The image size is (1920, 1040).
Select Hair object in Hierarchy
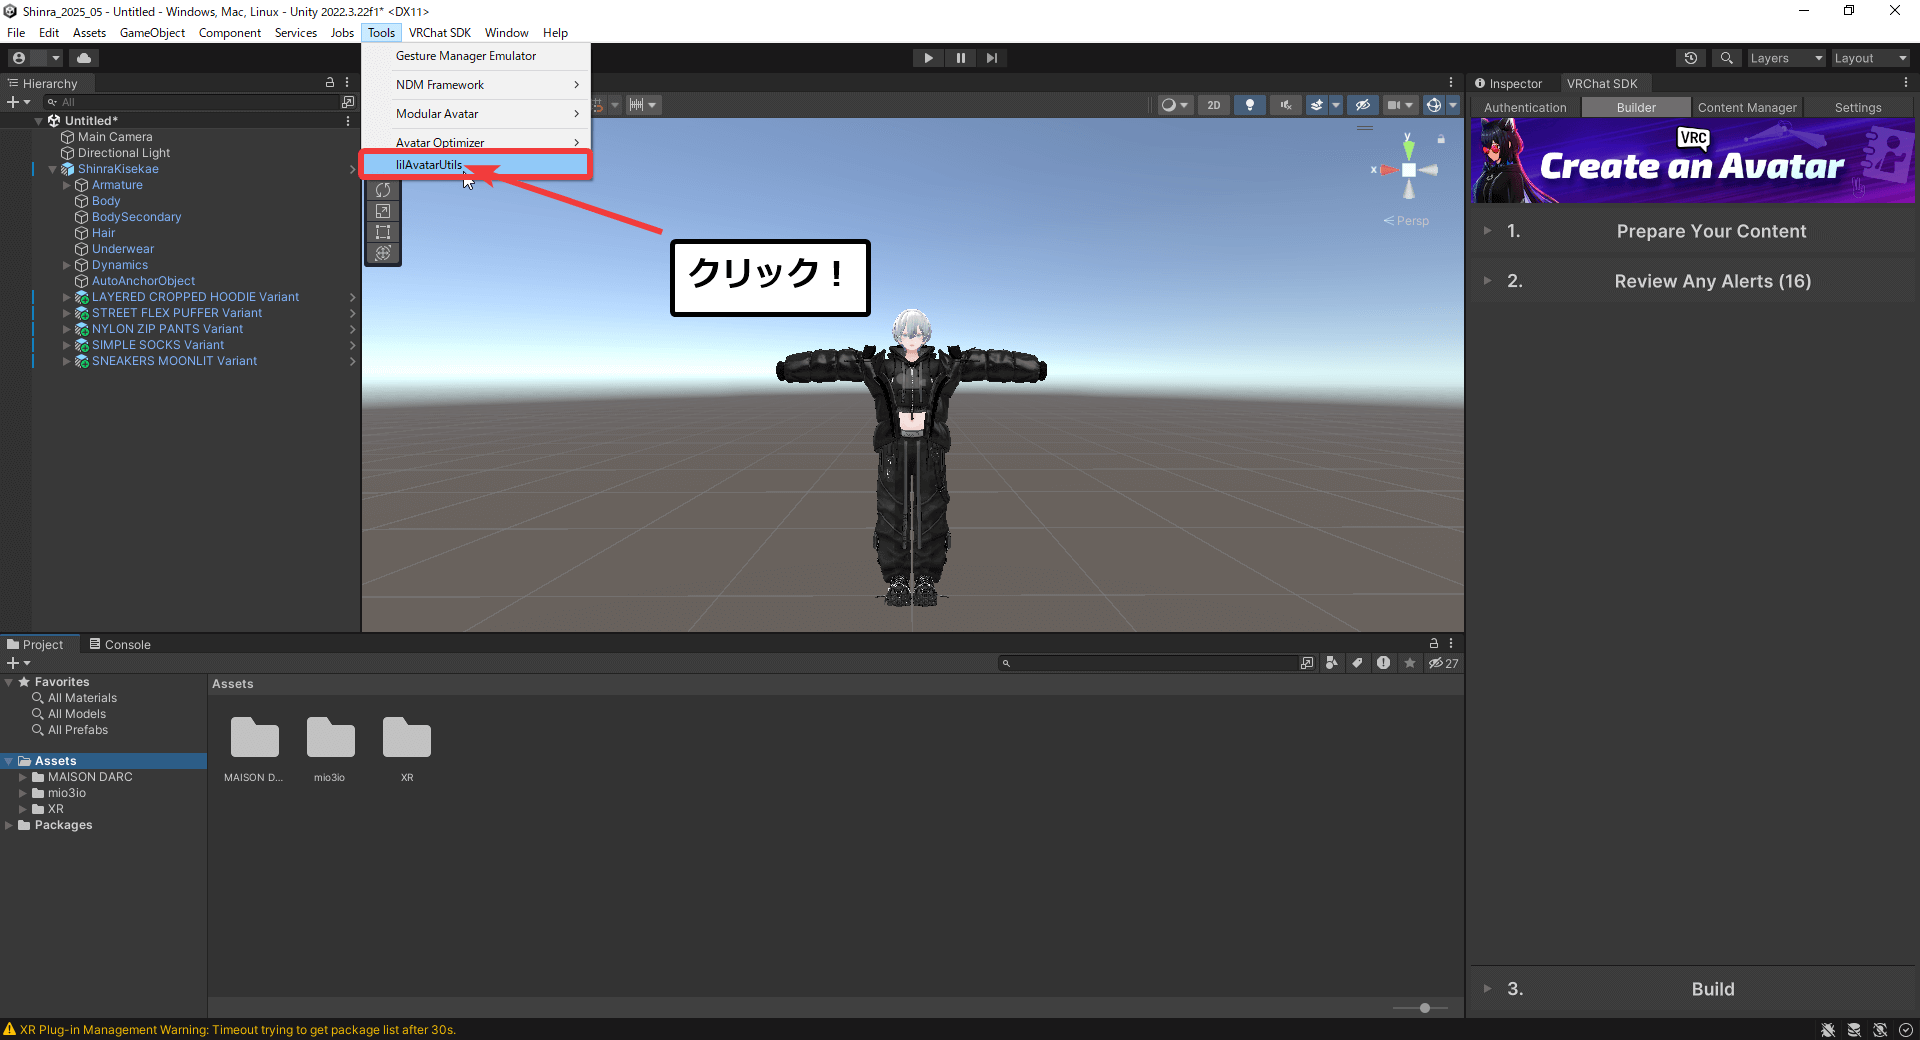click(x=103, y=233)
